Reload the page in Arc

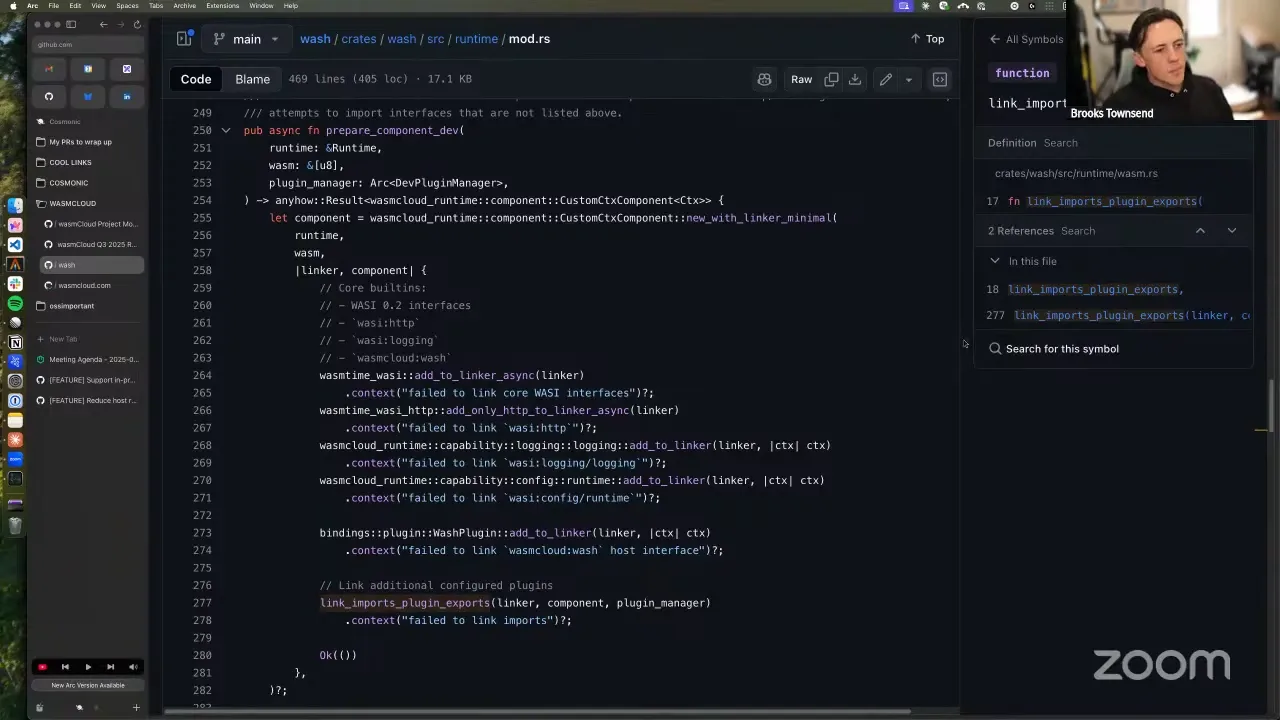(x=137, y=24)
